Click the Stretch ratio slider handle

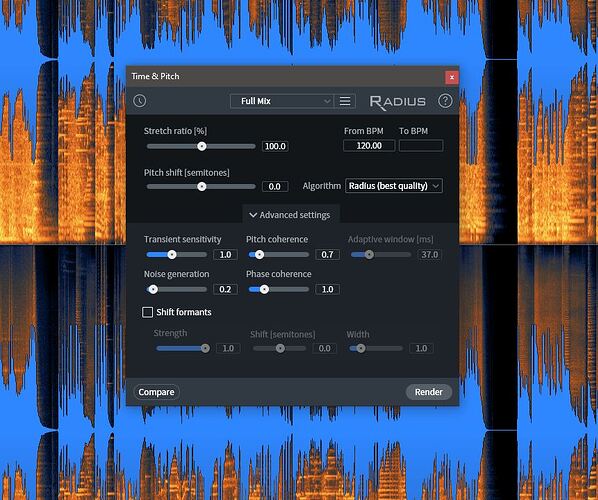click(202, 146)
